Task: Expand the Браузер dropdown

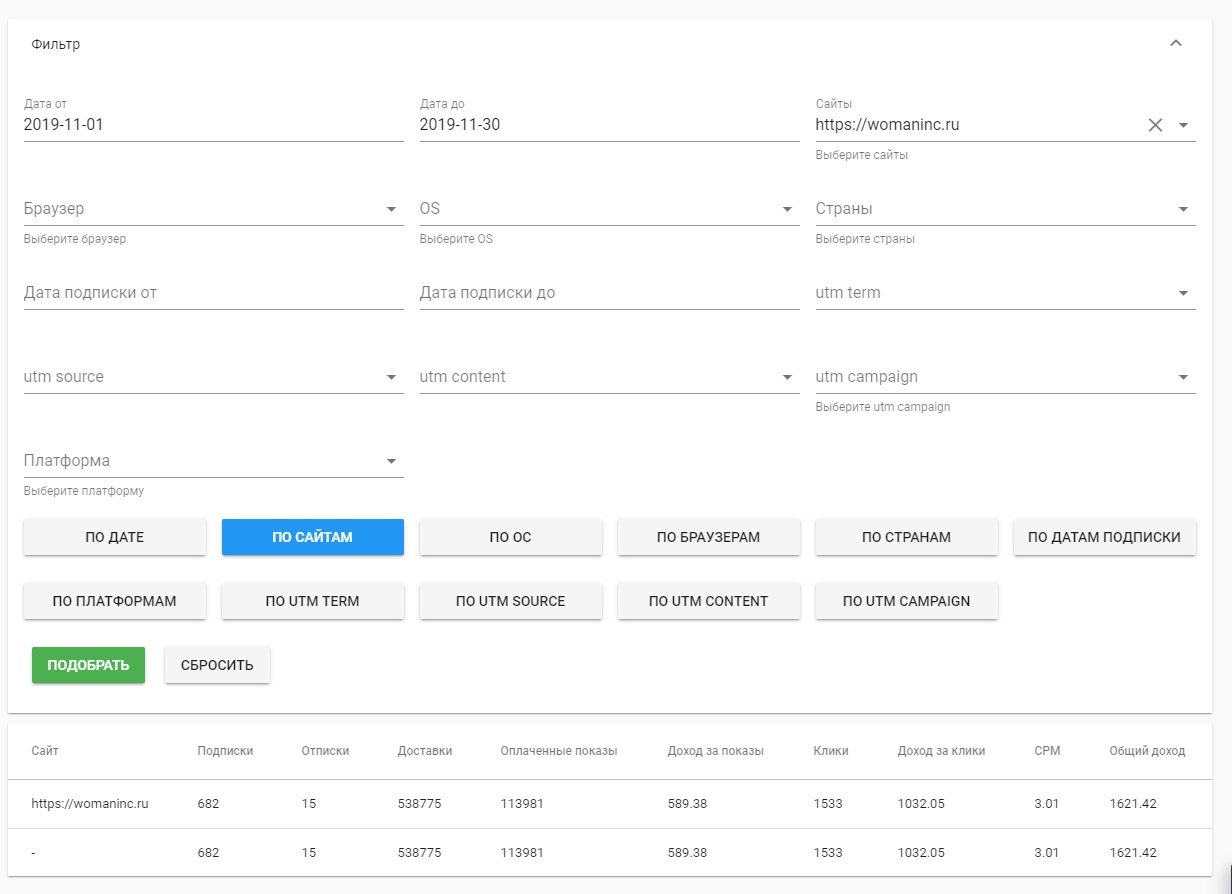Action: pos(391,209)
